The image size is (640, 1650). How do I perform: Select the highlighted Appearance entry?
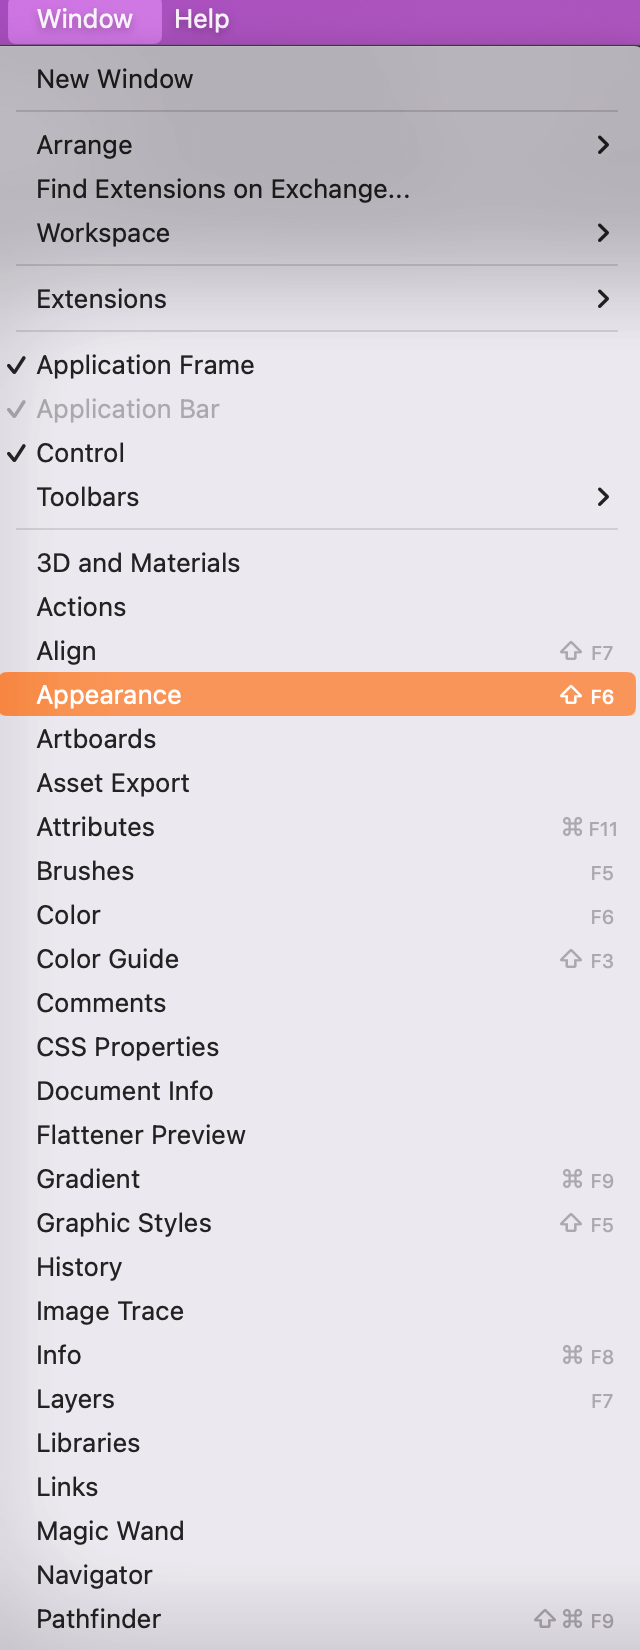[x=108, y=695]
